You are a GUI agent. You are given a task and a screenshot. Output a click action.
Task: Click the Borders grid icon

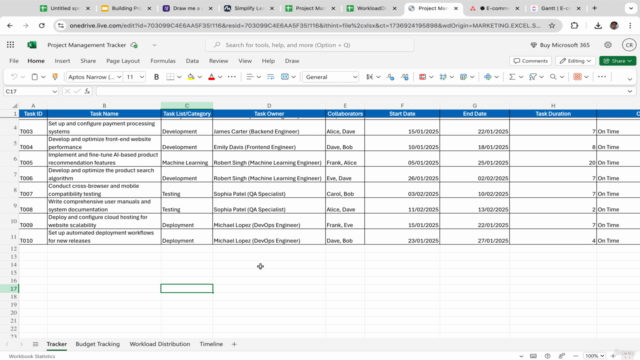[x=170, y=77]
